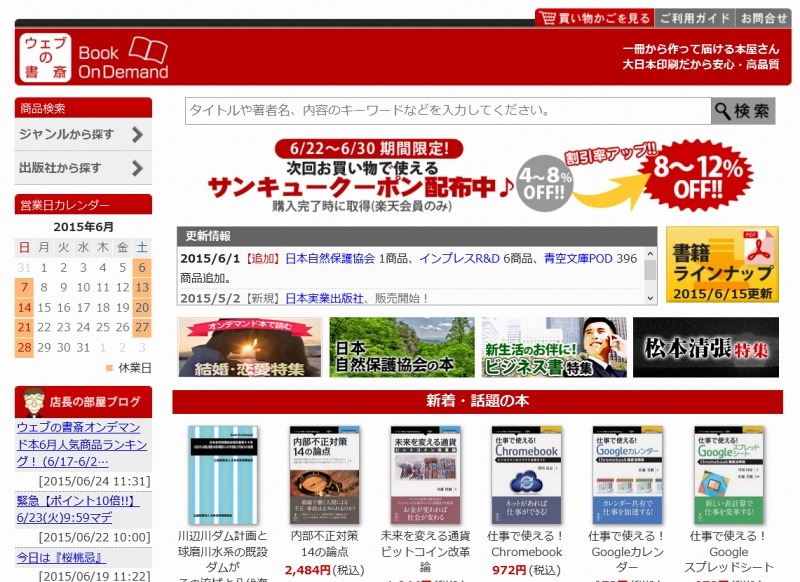Click the 2015年6月 calendar heading
800x582 pixels.
coord(83,227)
